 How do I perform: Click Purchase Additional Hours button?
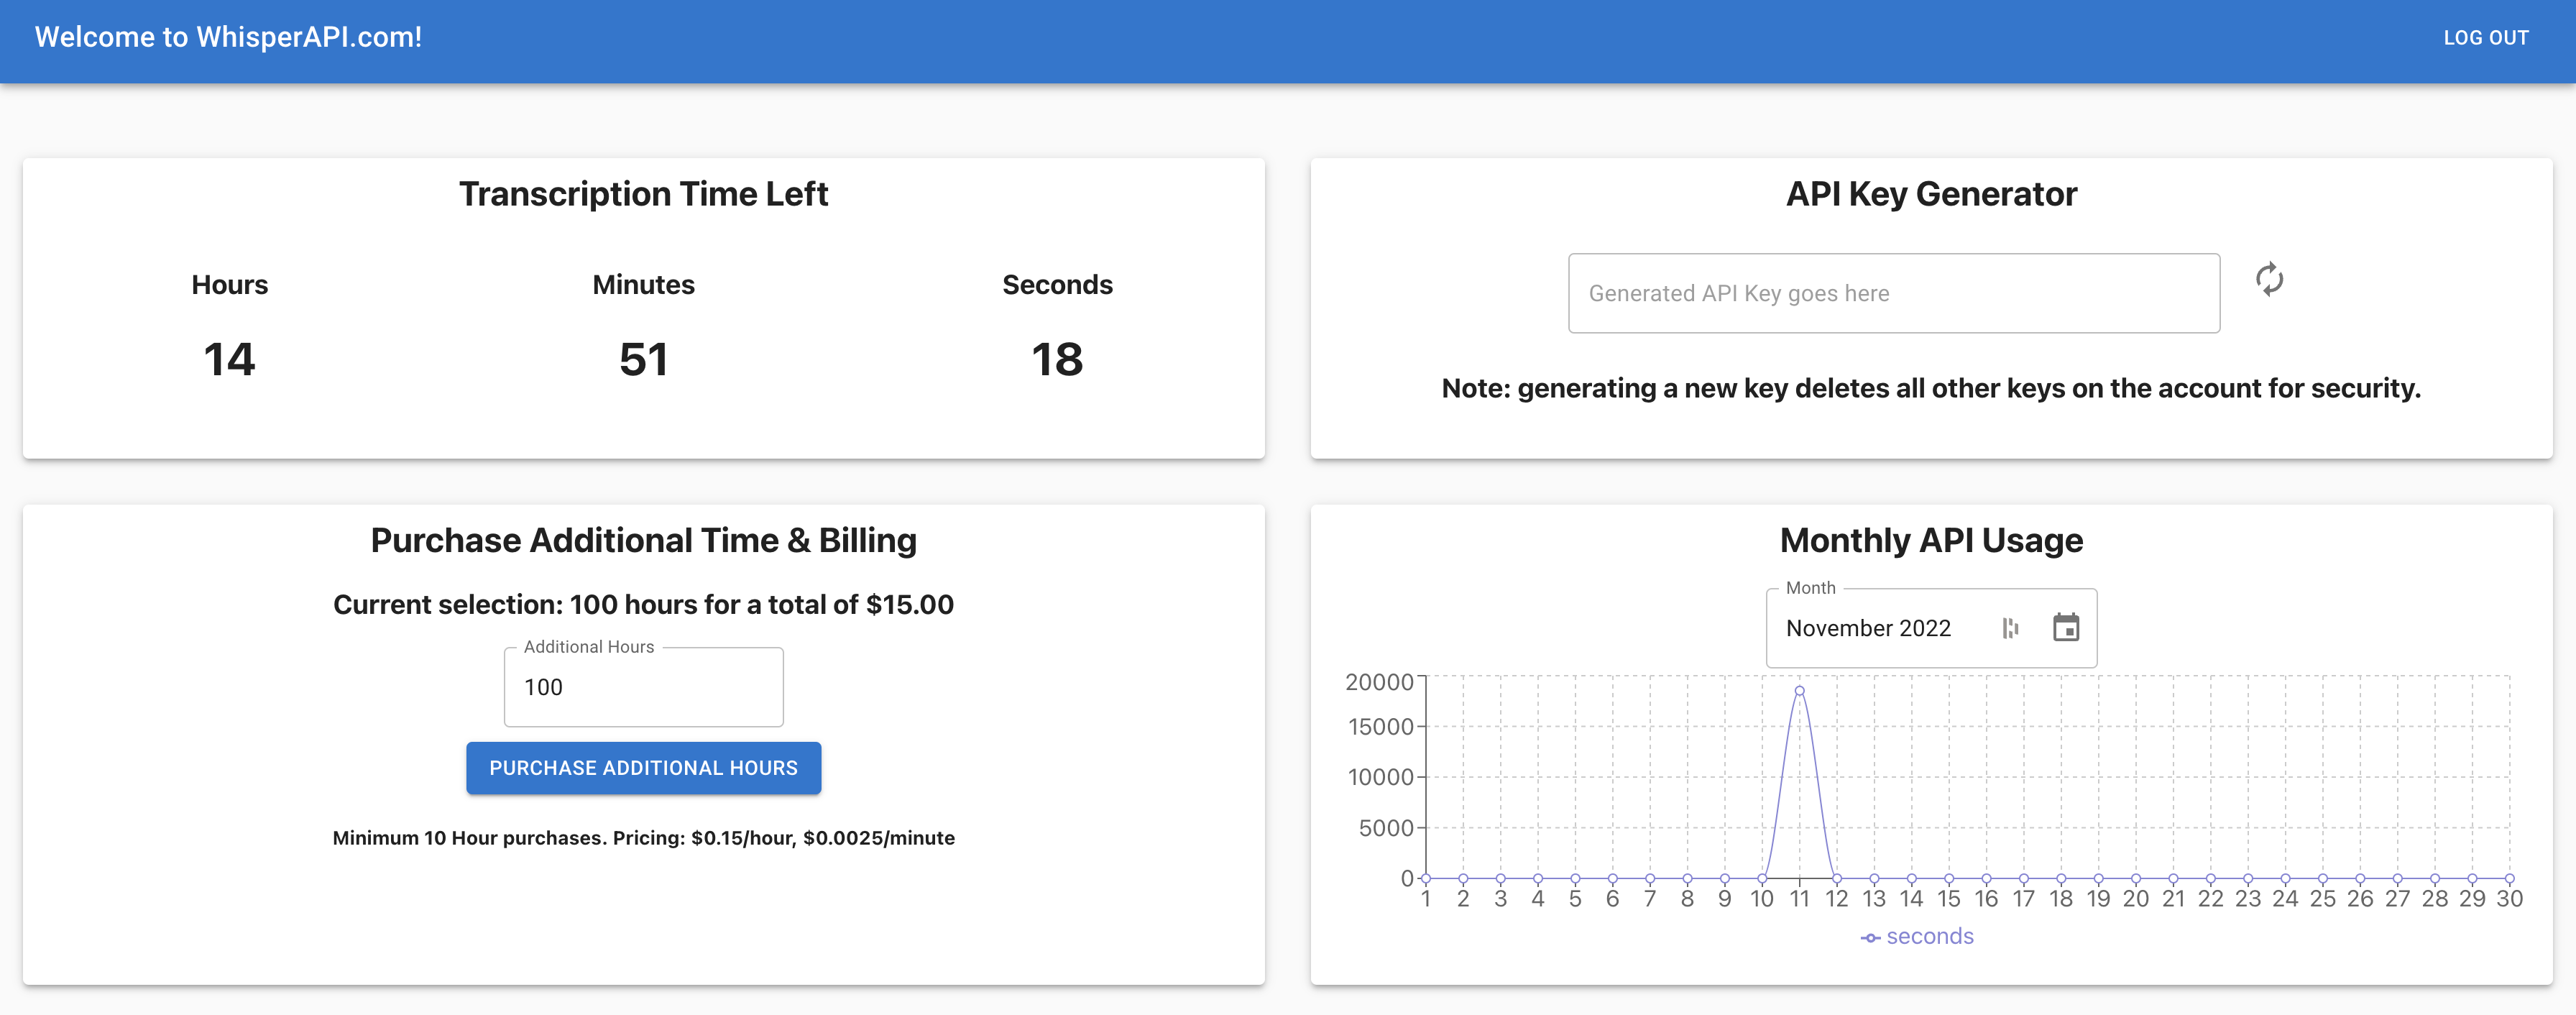(643, 768)
